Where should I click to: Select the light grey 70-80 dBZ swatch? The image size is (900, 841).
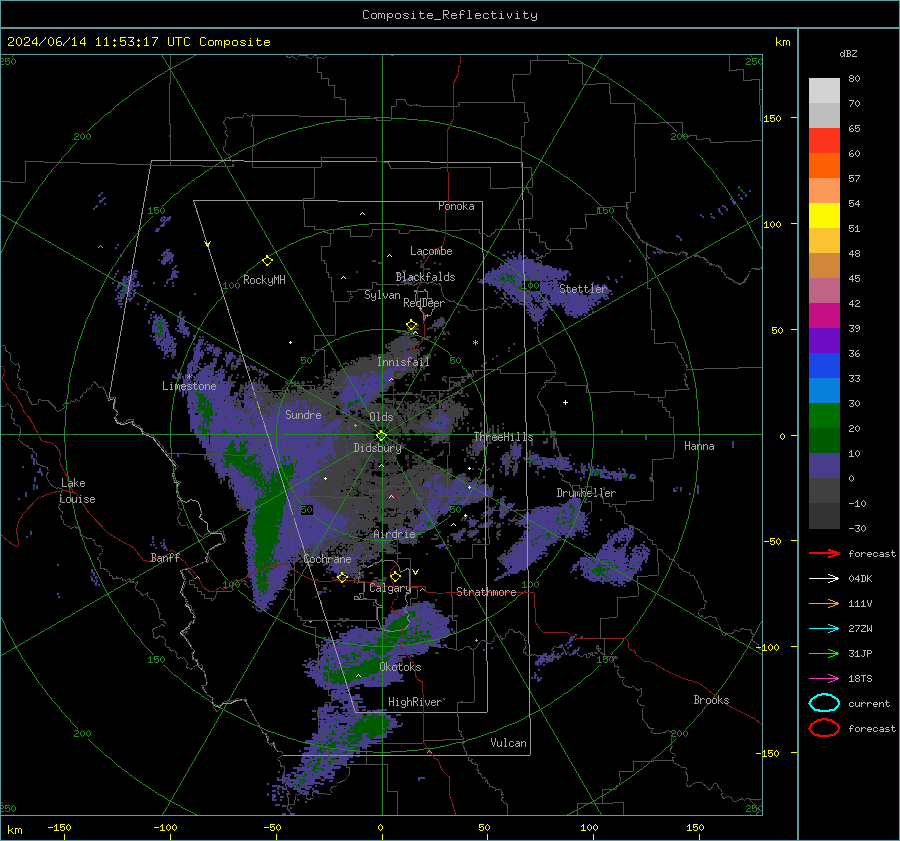824,91
